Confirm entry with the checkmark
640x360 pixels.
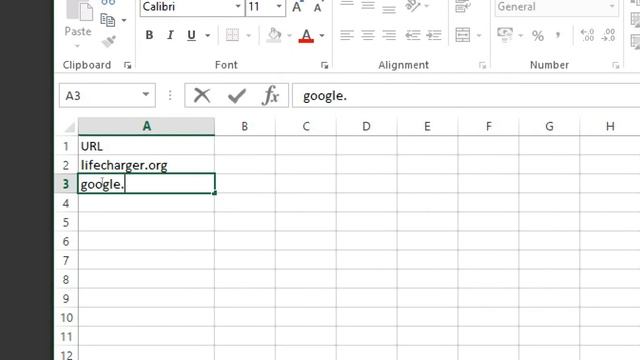pos(237,96)
